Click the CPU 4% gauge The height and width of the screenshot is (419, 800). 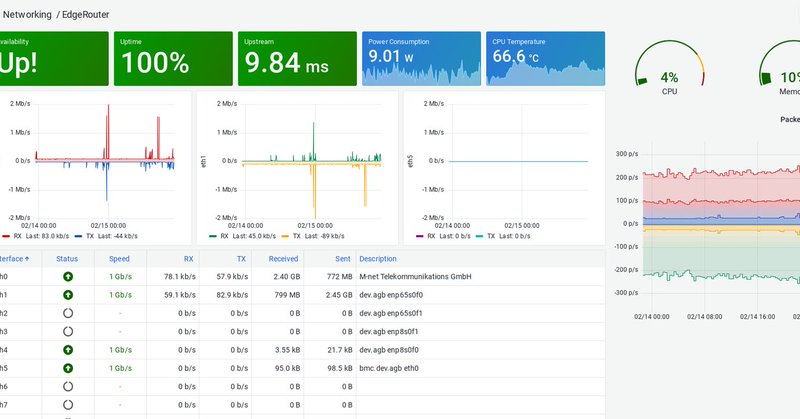pos(669,67)
